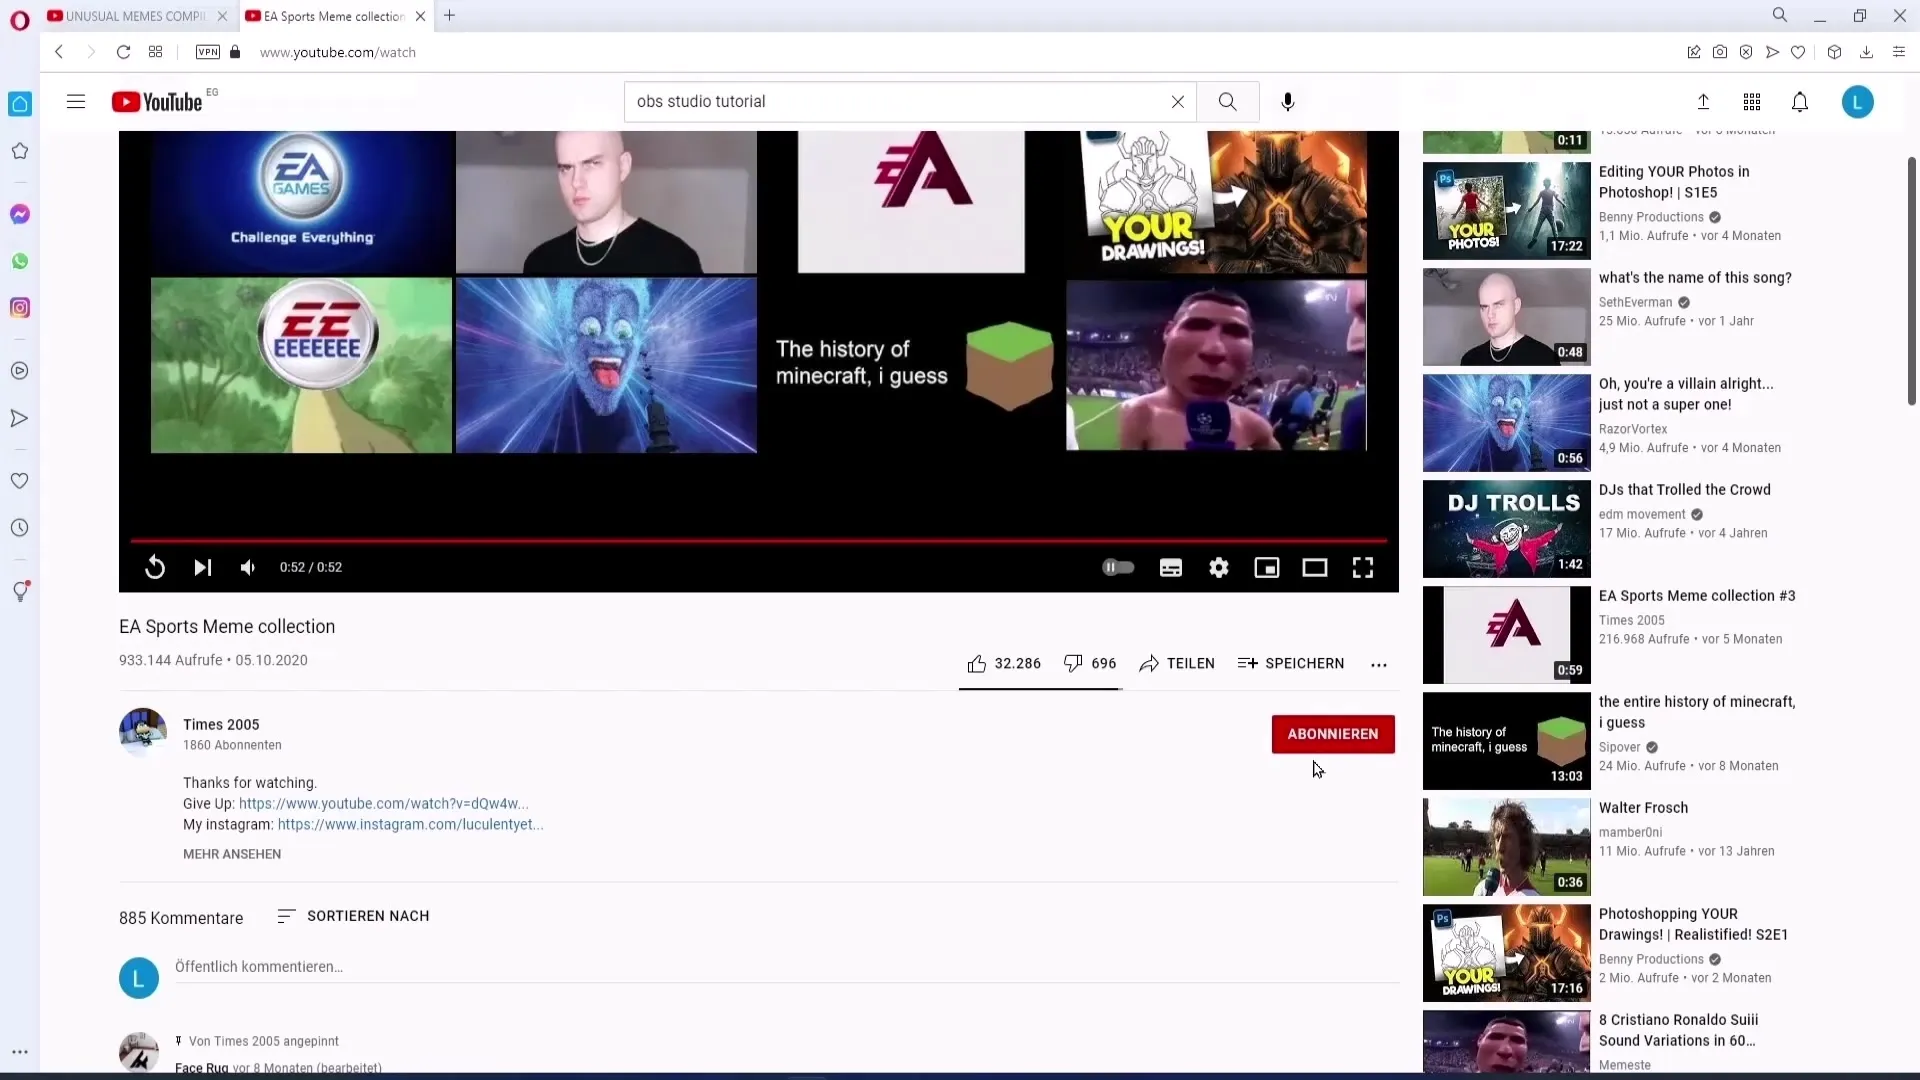Open the Times 2005 channel name
The height and width of the screenshot is (1080, 1920).
(x=221, y=724)
